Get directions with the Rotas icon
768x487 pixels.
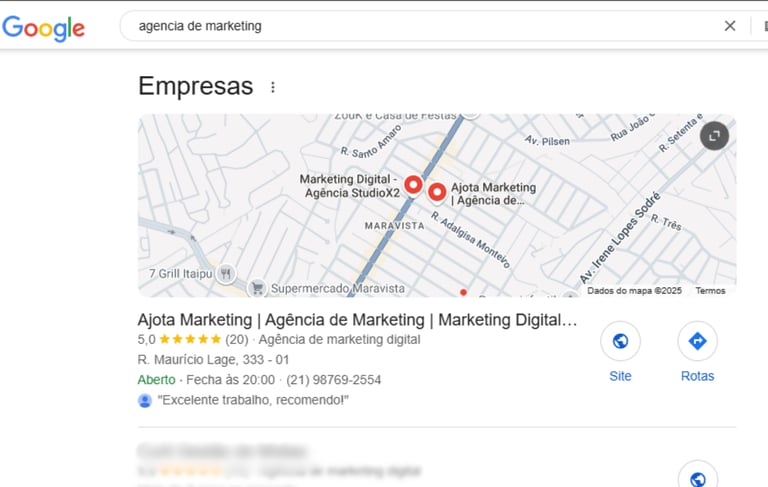[697, 341]
